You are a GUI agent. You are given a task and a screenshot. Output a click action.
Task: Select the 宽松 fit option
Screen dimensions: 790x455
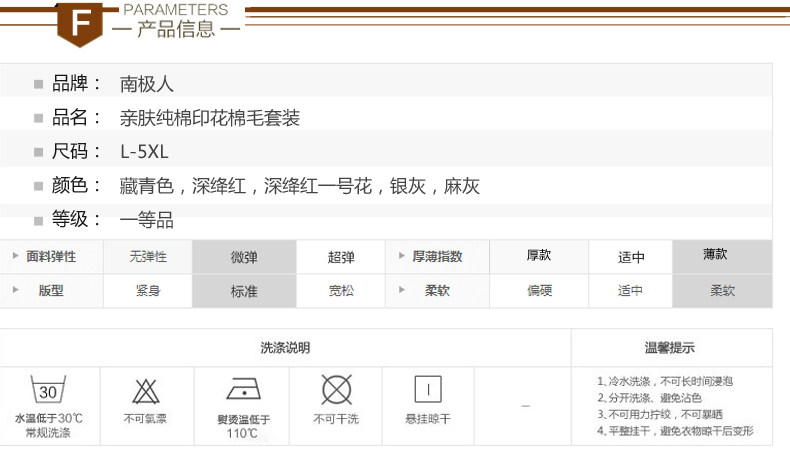click(x=341, y=291)
